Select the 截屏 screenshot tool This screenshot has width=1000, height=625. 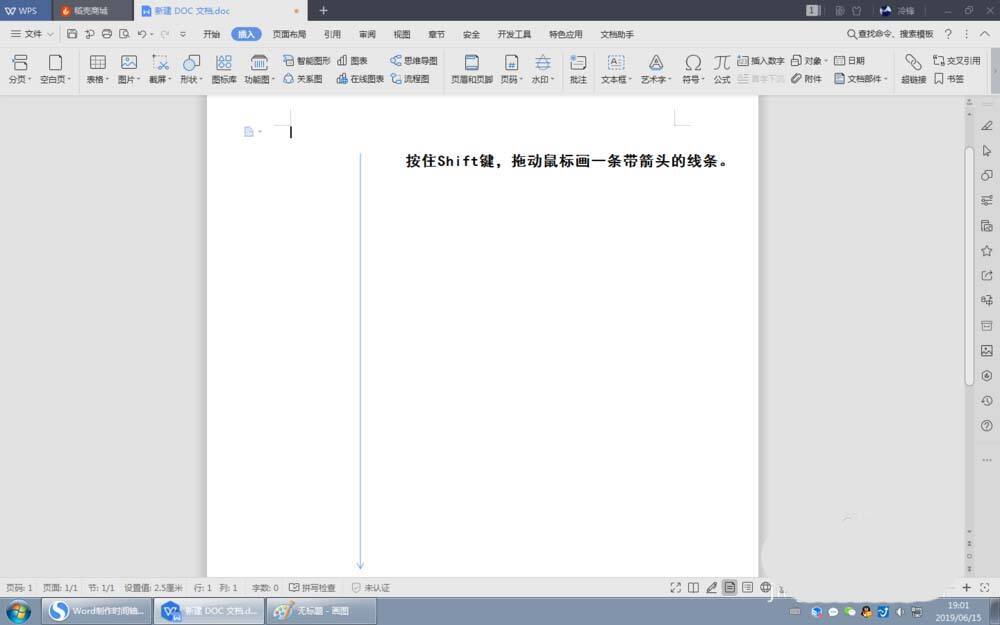[x=159, y=67]
